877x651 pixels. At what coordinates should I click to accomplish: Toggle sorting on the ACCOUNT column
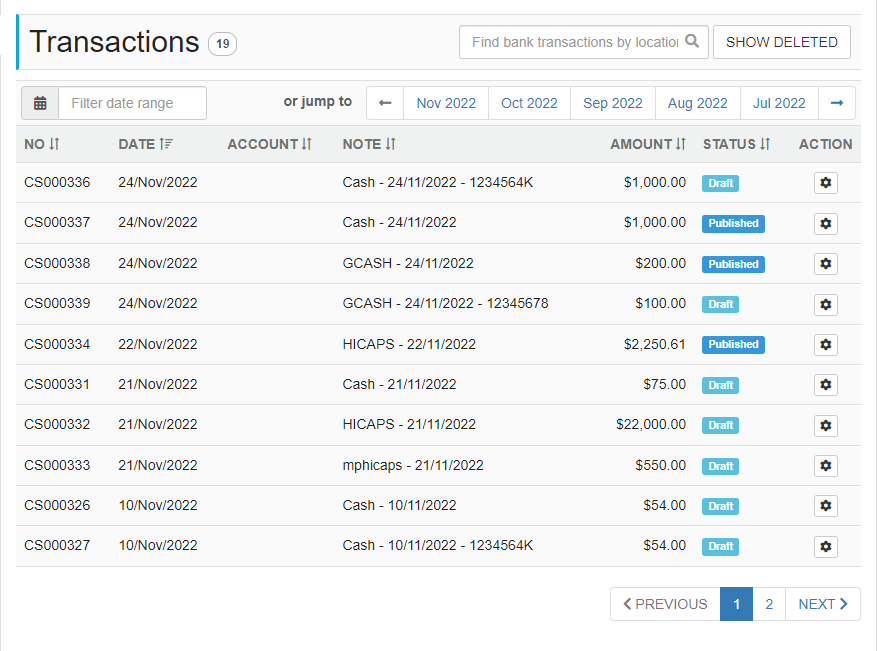[x=306, y=144]
